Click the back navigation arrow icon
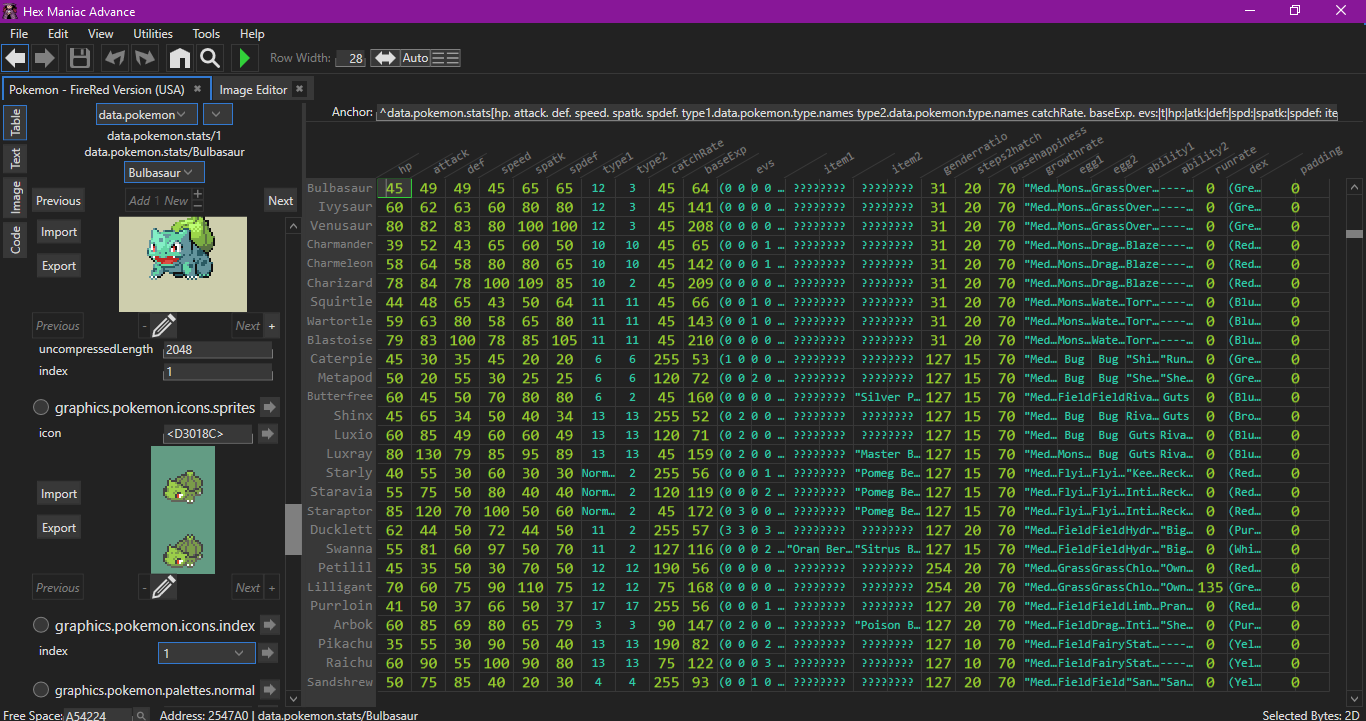This screenshot has width=1366, height=721. pyautogui.click(x=15, y=58)
